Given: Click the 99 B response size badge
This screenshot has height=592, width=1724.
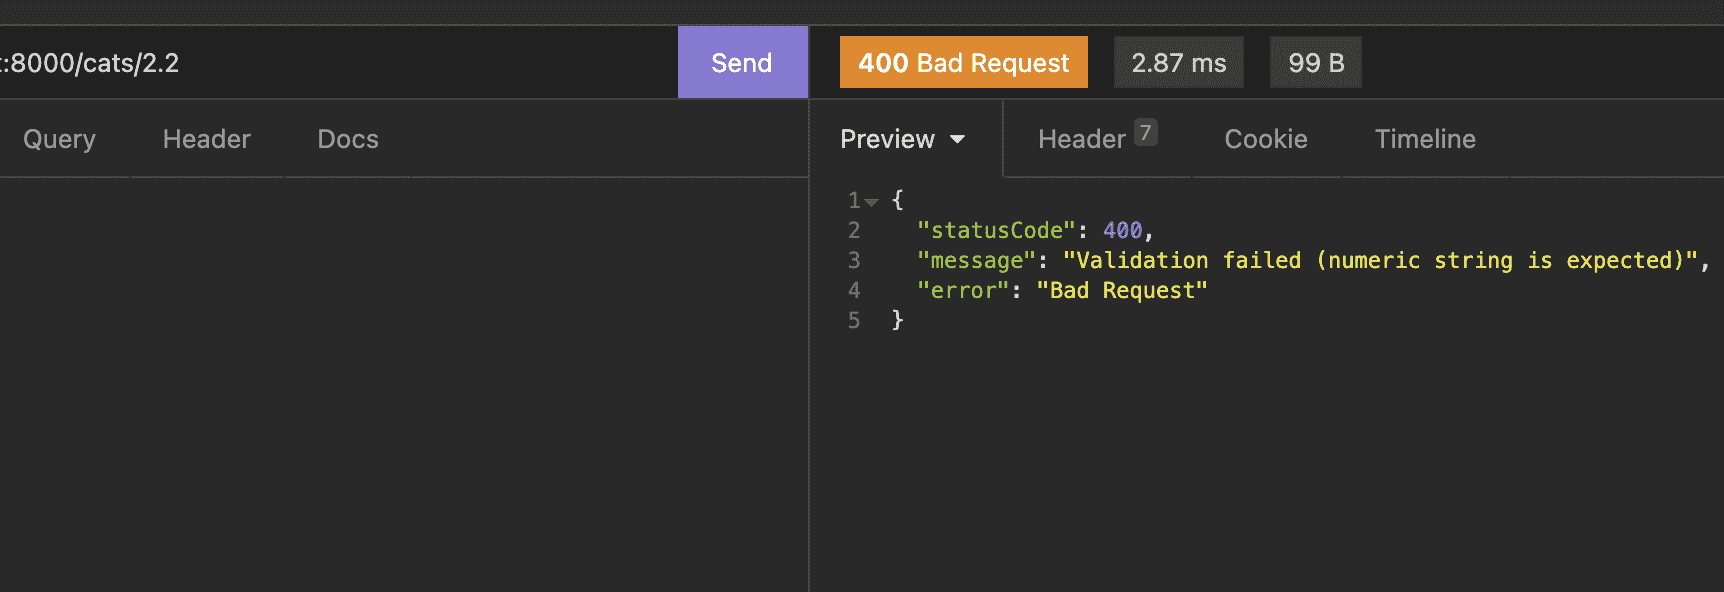Looking at the screenshot, I should pos(1315,63).
